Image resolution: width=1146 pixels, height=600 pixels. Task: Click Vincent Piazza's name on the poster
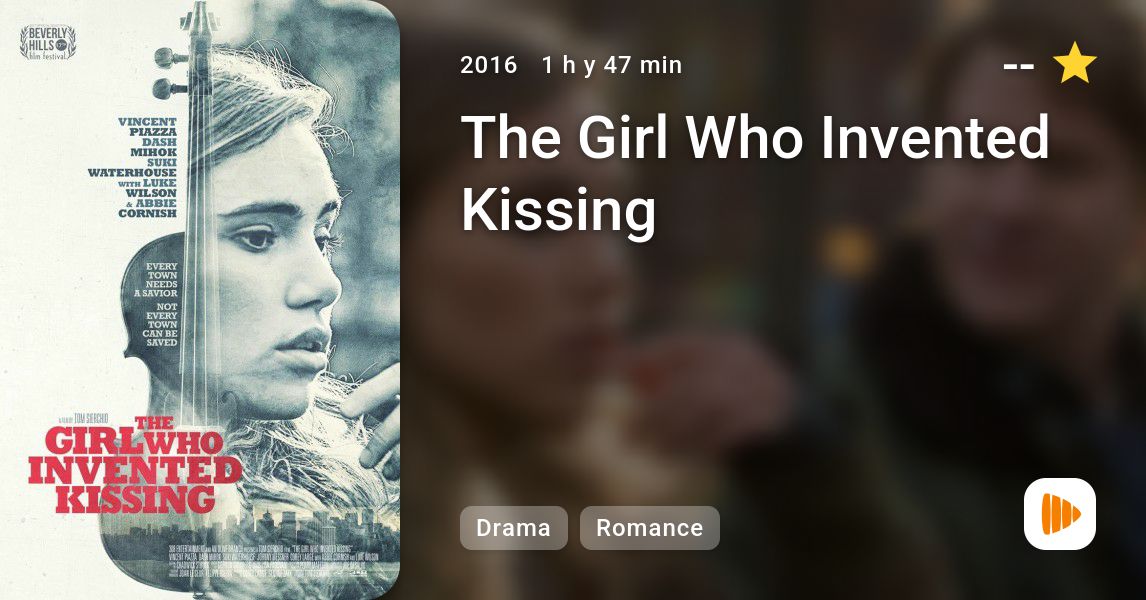coord(148,126)
